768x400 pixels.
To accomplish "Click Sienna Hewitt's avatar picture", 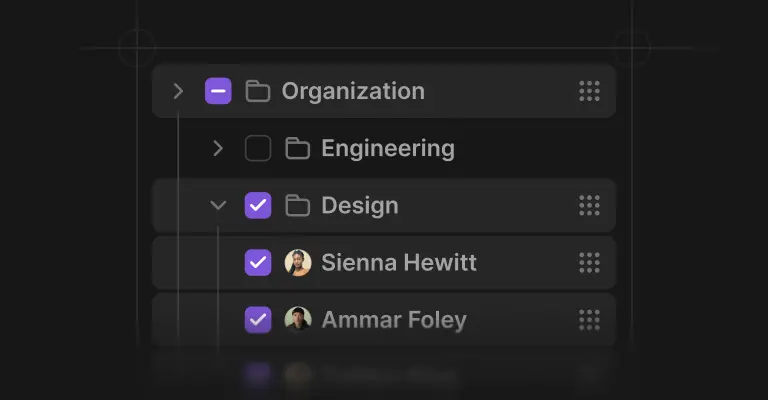I will click(298, 263).
